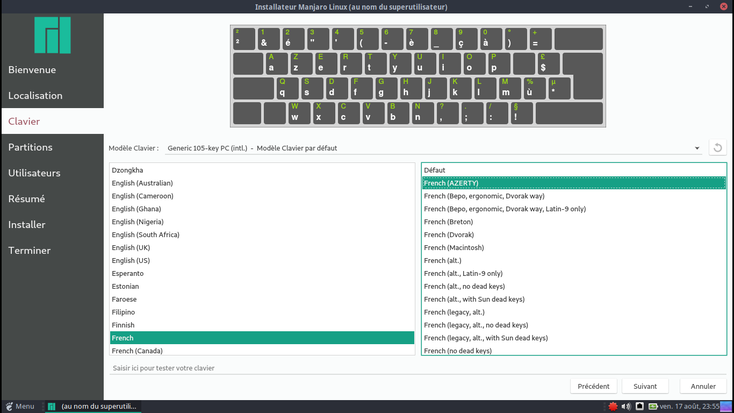Select French (Breton) variant

(574, 221)
